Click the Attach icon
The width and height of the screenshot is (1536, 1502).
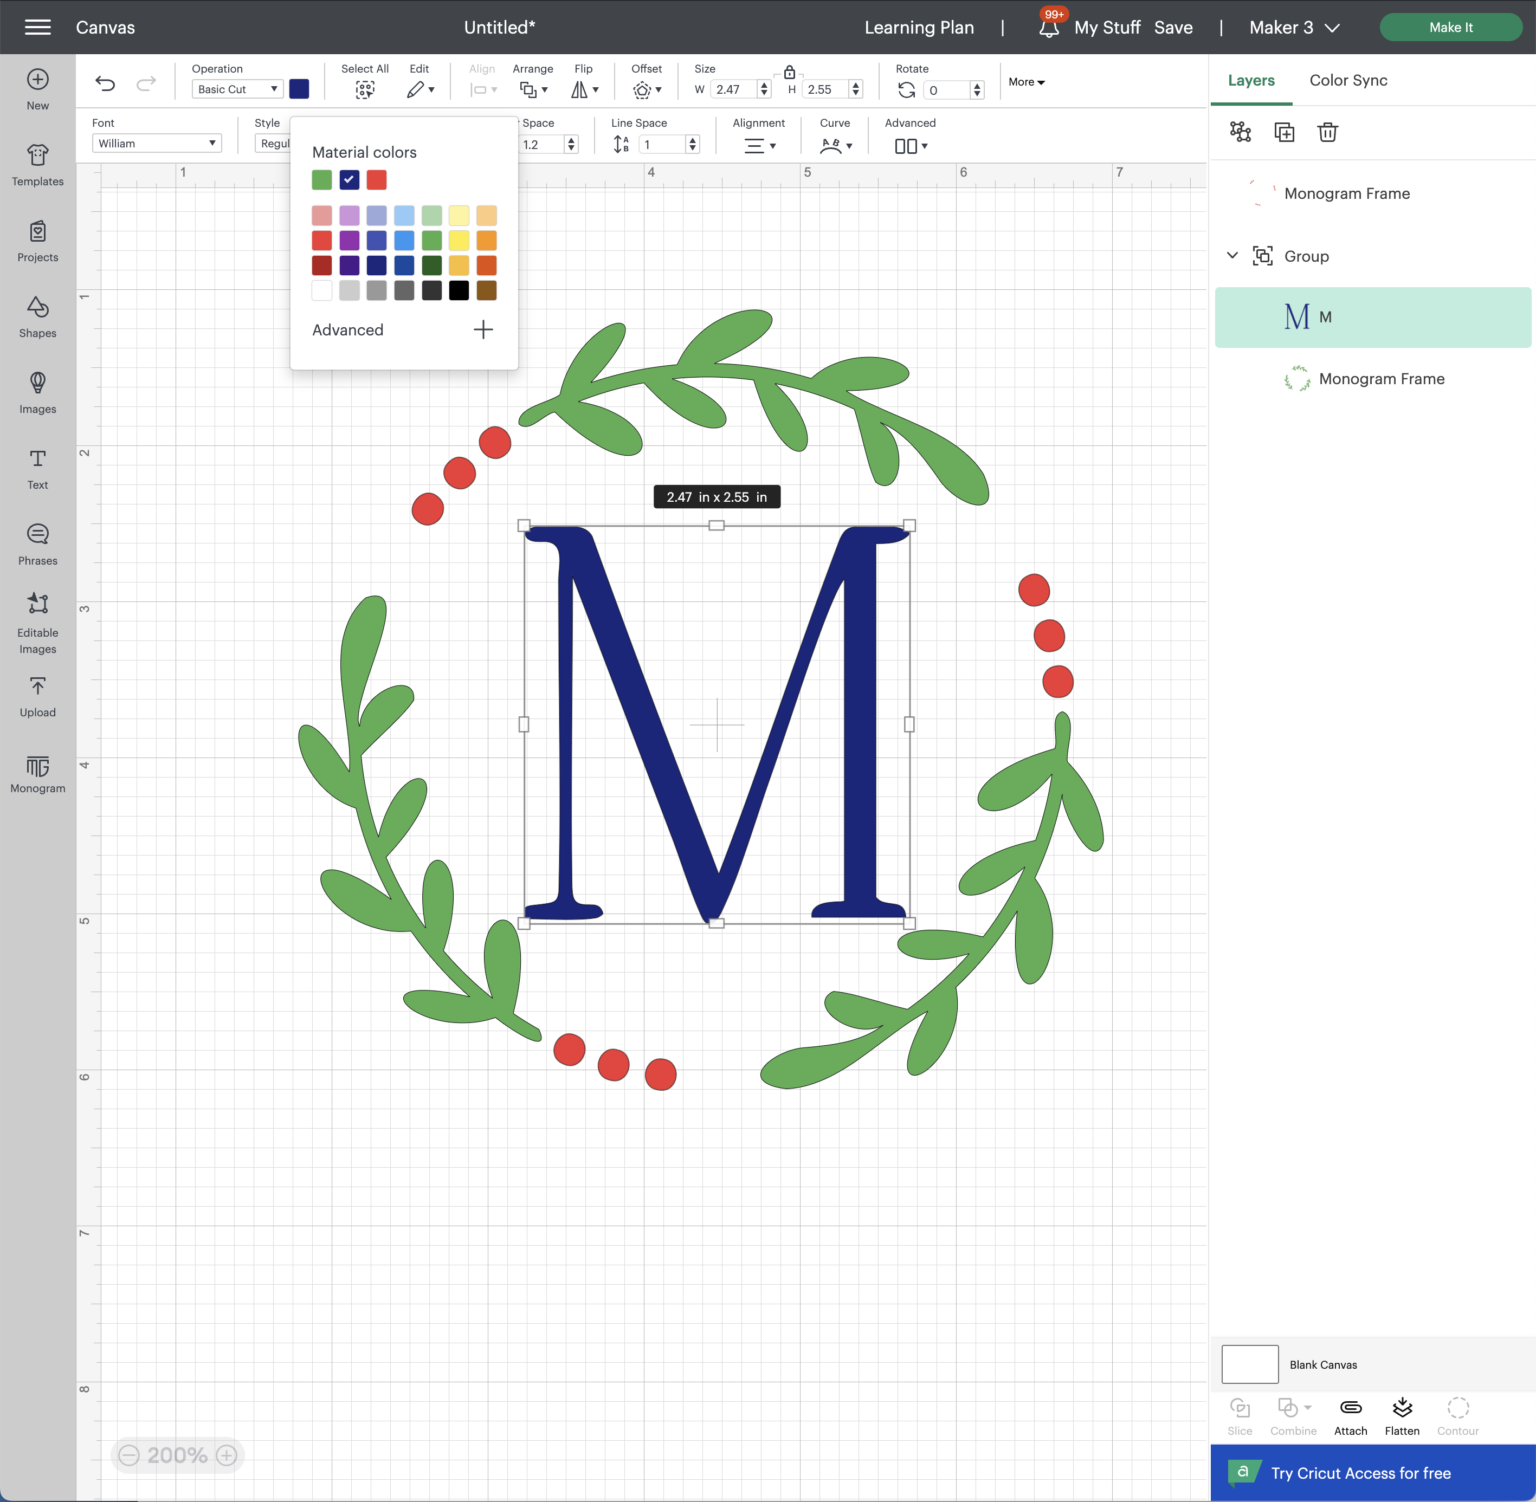pyautogui.click(x=1350, y=1413)
